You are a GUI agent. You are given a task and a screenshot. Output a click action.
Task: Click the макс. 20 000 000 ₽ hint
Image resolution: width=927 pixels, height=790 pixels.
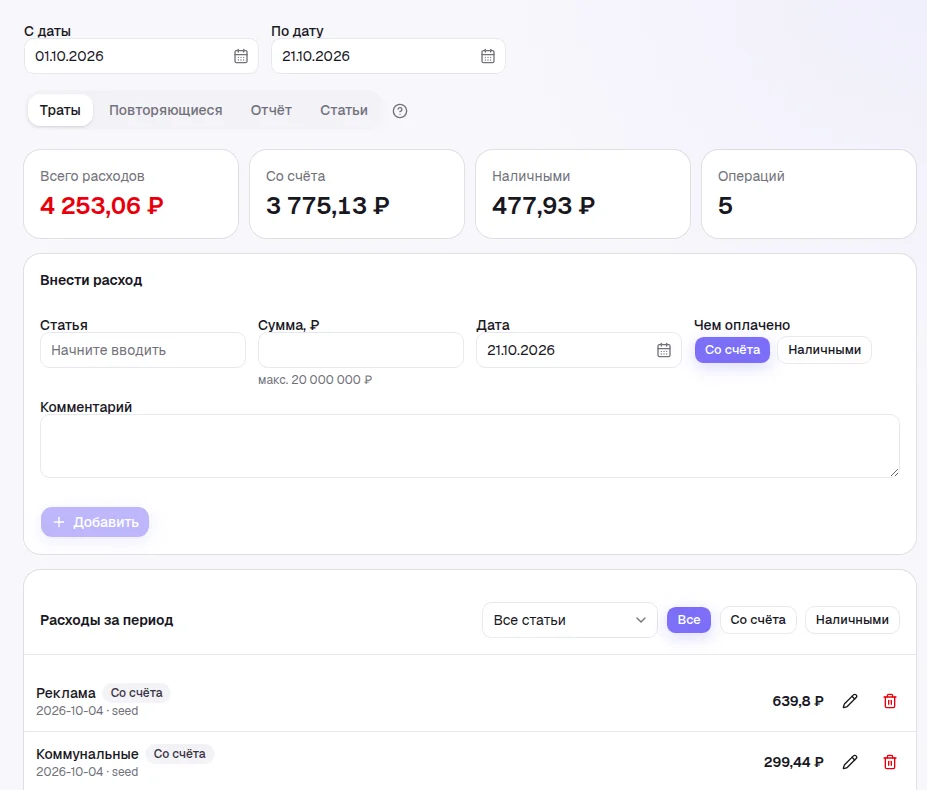315,380
